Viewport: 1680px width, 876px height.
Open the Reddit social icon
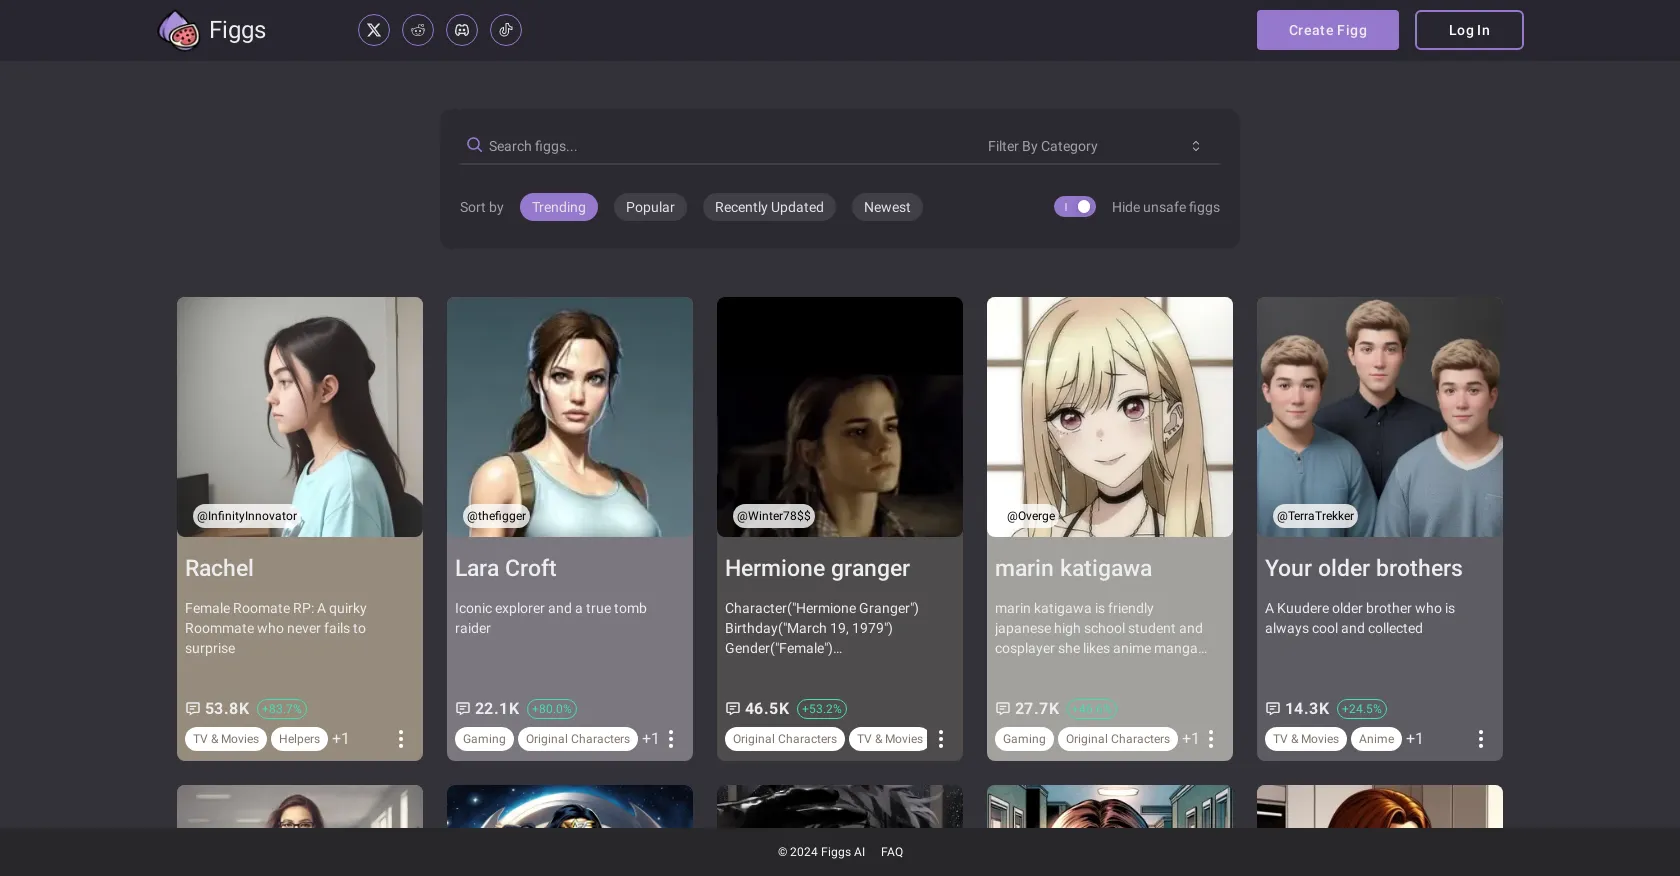click(x=418, y=30)
